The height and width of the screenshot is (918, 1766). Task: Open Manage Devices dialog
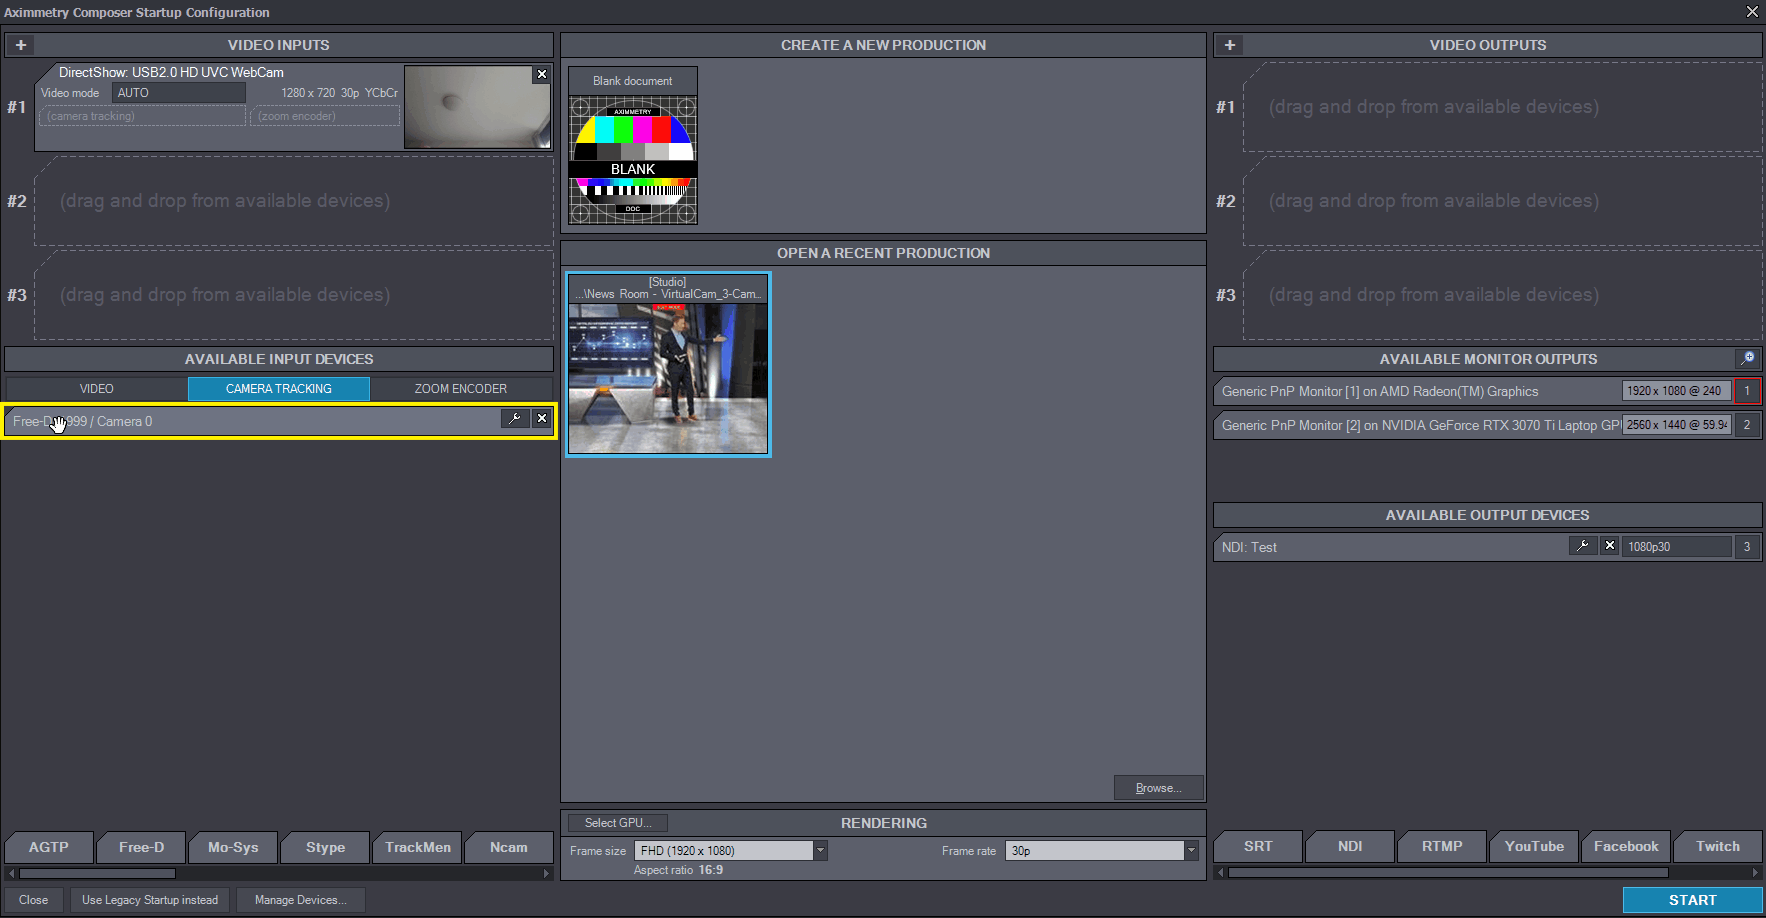[301, 900]
